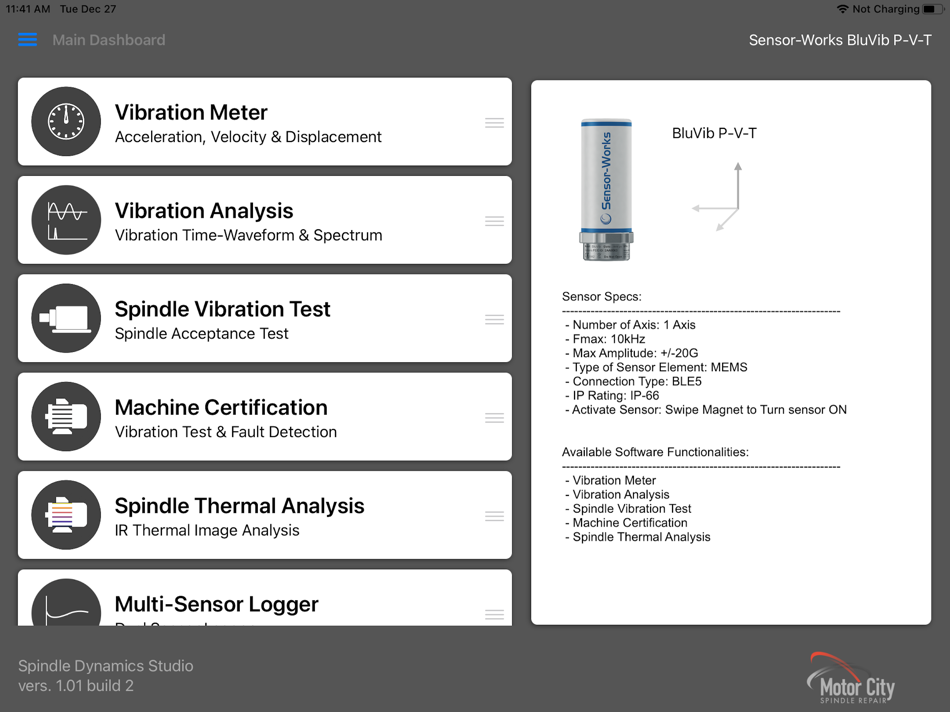Click the 'Fmax: 10kHz' spec line

tap(605, 339)
